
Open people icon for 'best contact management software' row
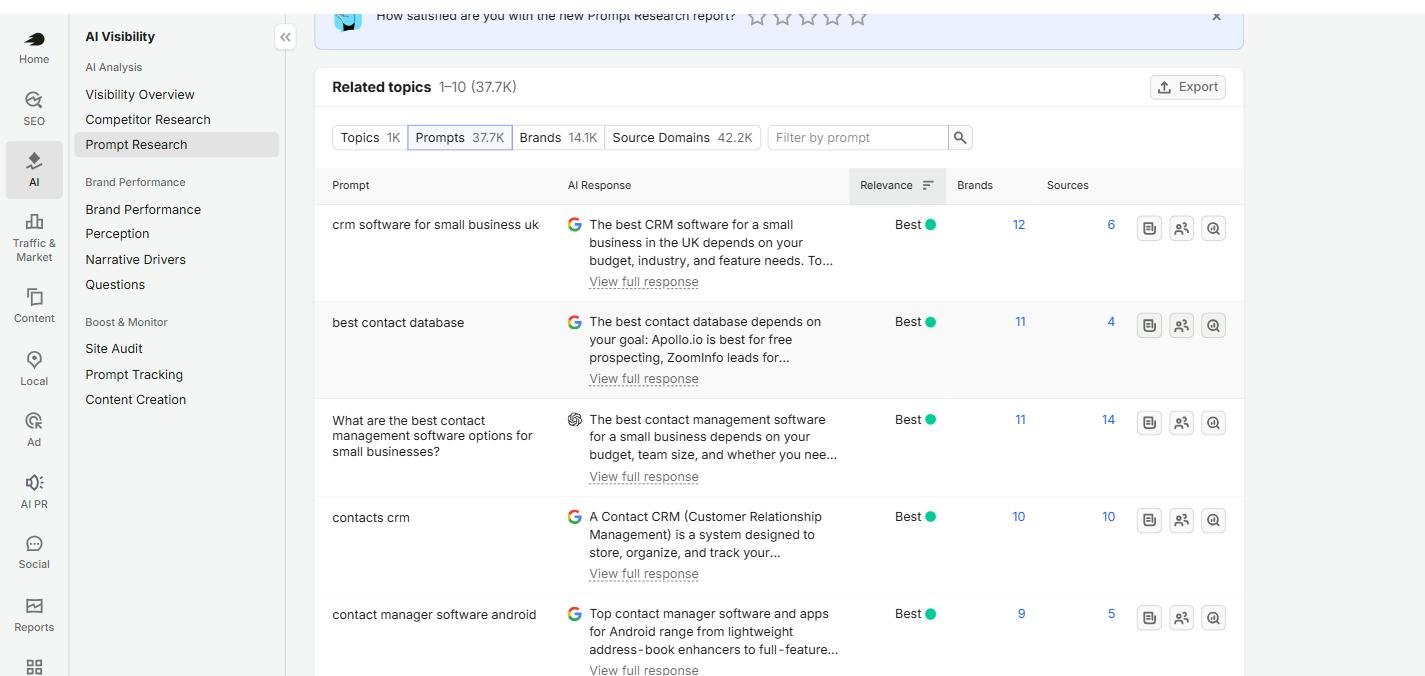pyautogui.click(x=1181, y=423)
